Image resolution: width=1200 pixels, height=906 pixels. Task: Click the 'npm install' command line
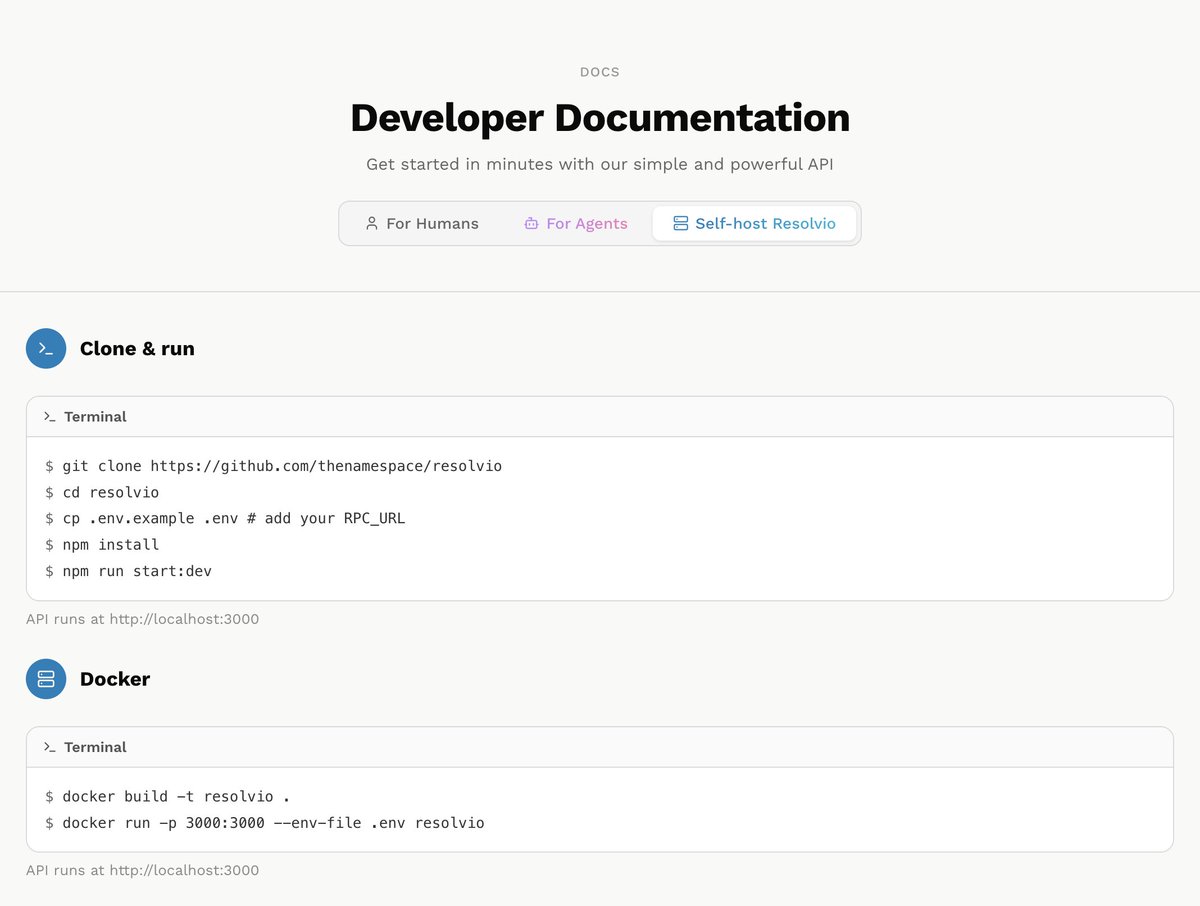click(x=102, y=544)
